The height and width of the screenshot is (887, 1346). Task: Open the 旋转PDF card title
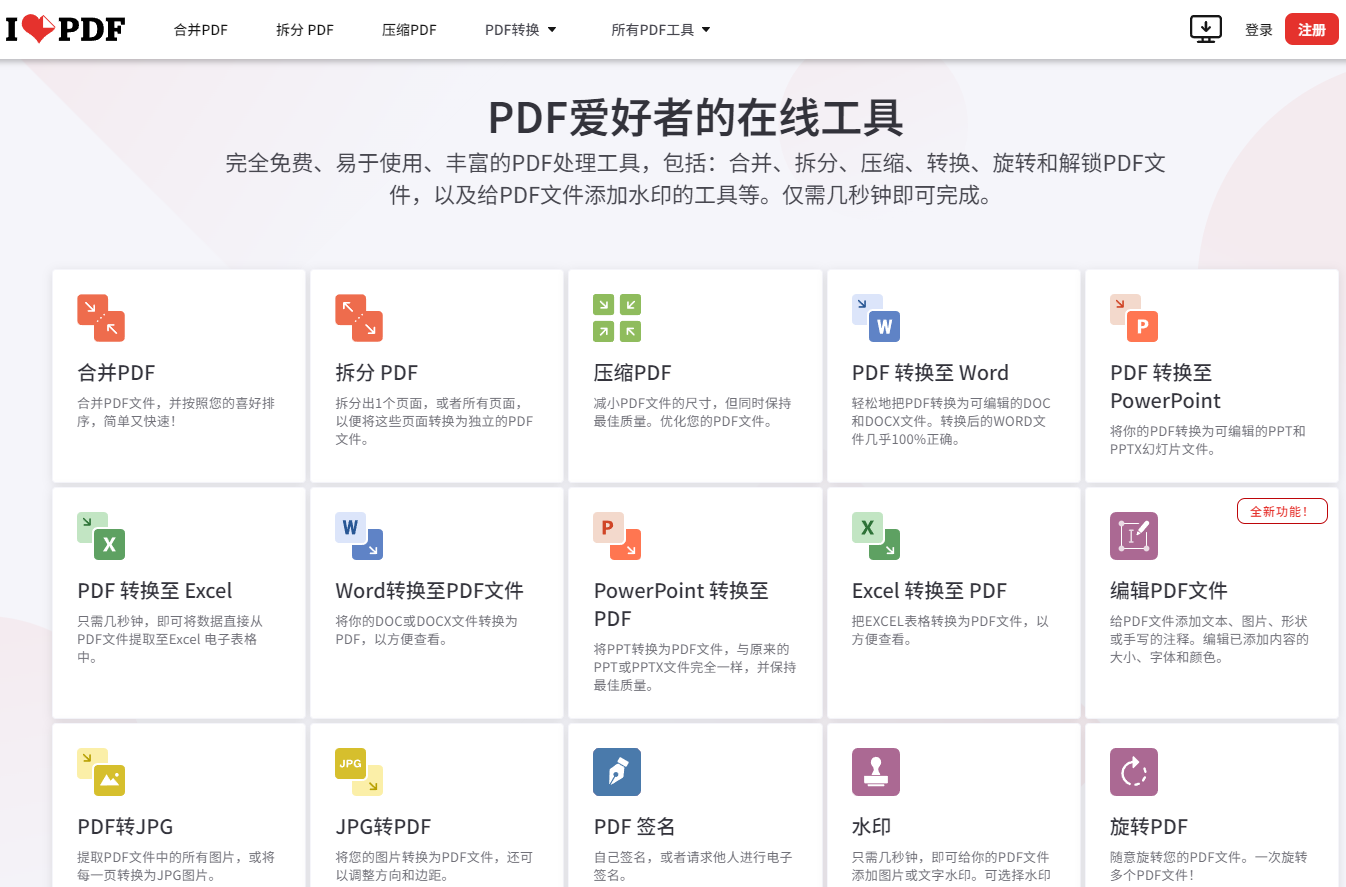point(1149,827)
